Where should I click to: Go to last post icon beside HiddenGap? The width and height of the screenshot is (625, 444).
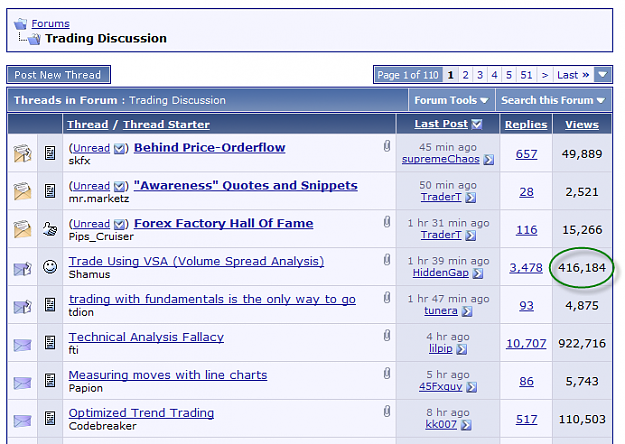point(478,273)
